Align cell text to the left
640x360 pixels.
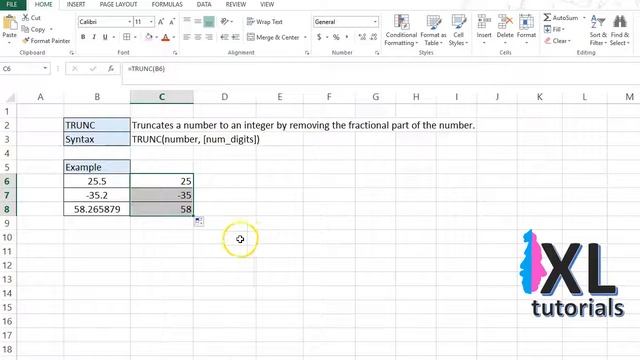(187, 37)
